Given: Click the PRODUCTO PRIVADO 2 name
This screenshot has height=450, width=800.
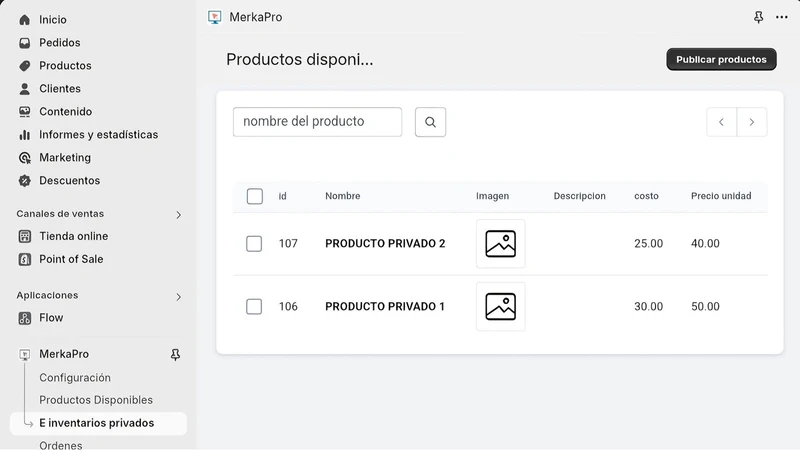Looking at the screenshot, I should tap(385, 243).
